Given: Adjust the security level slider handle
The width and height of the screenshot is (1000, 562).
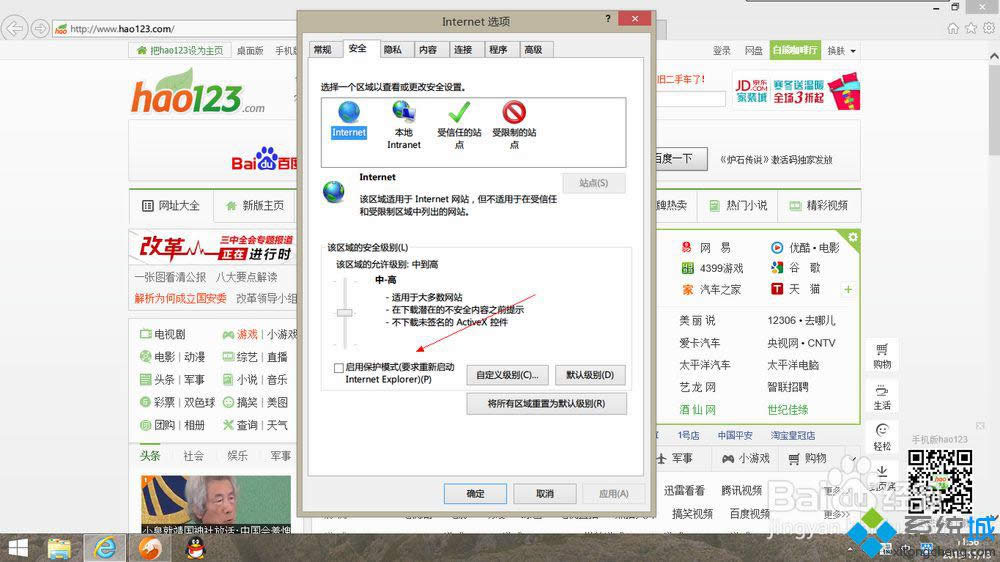Looking at the screenshot, I should [344, 313].
